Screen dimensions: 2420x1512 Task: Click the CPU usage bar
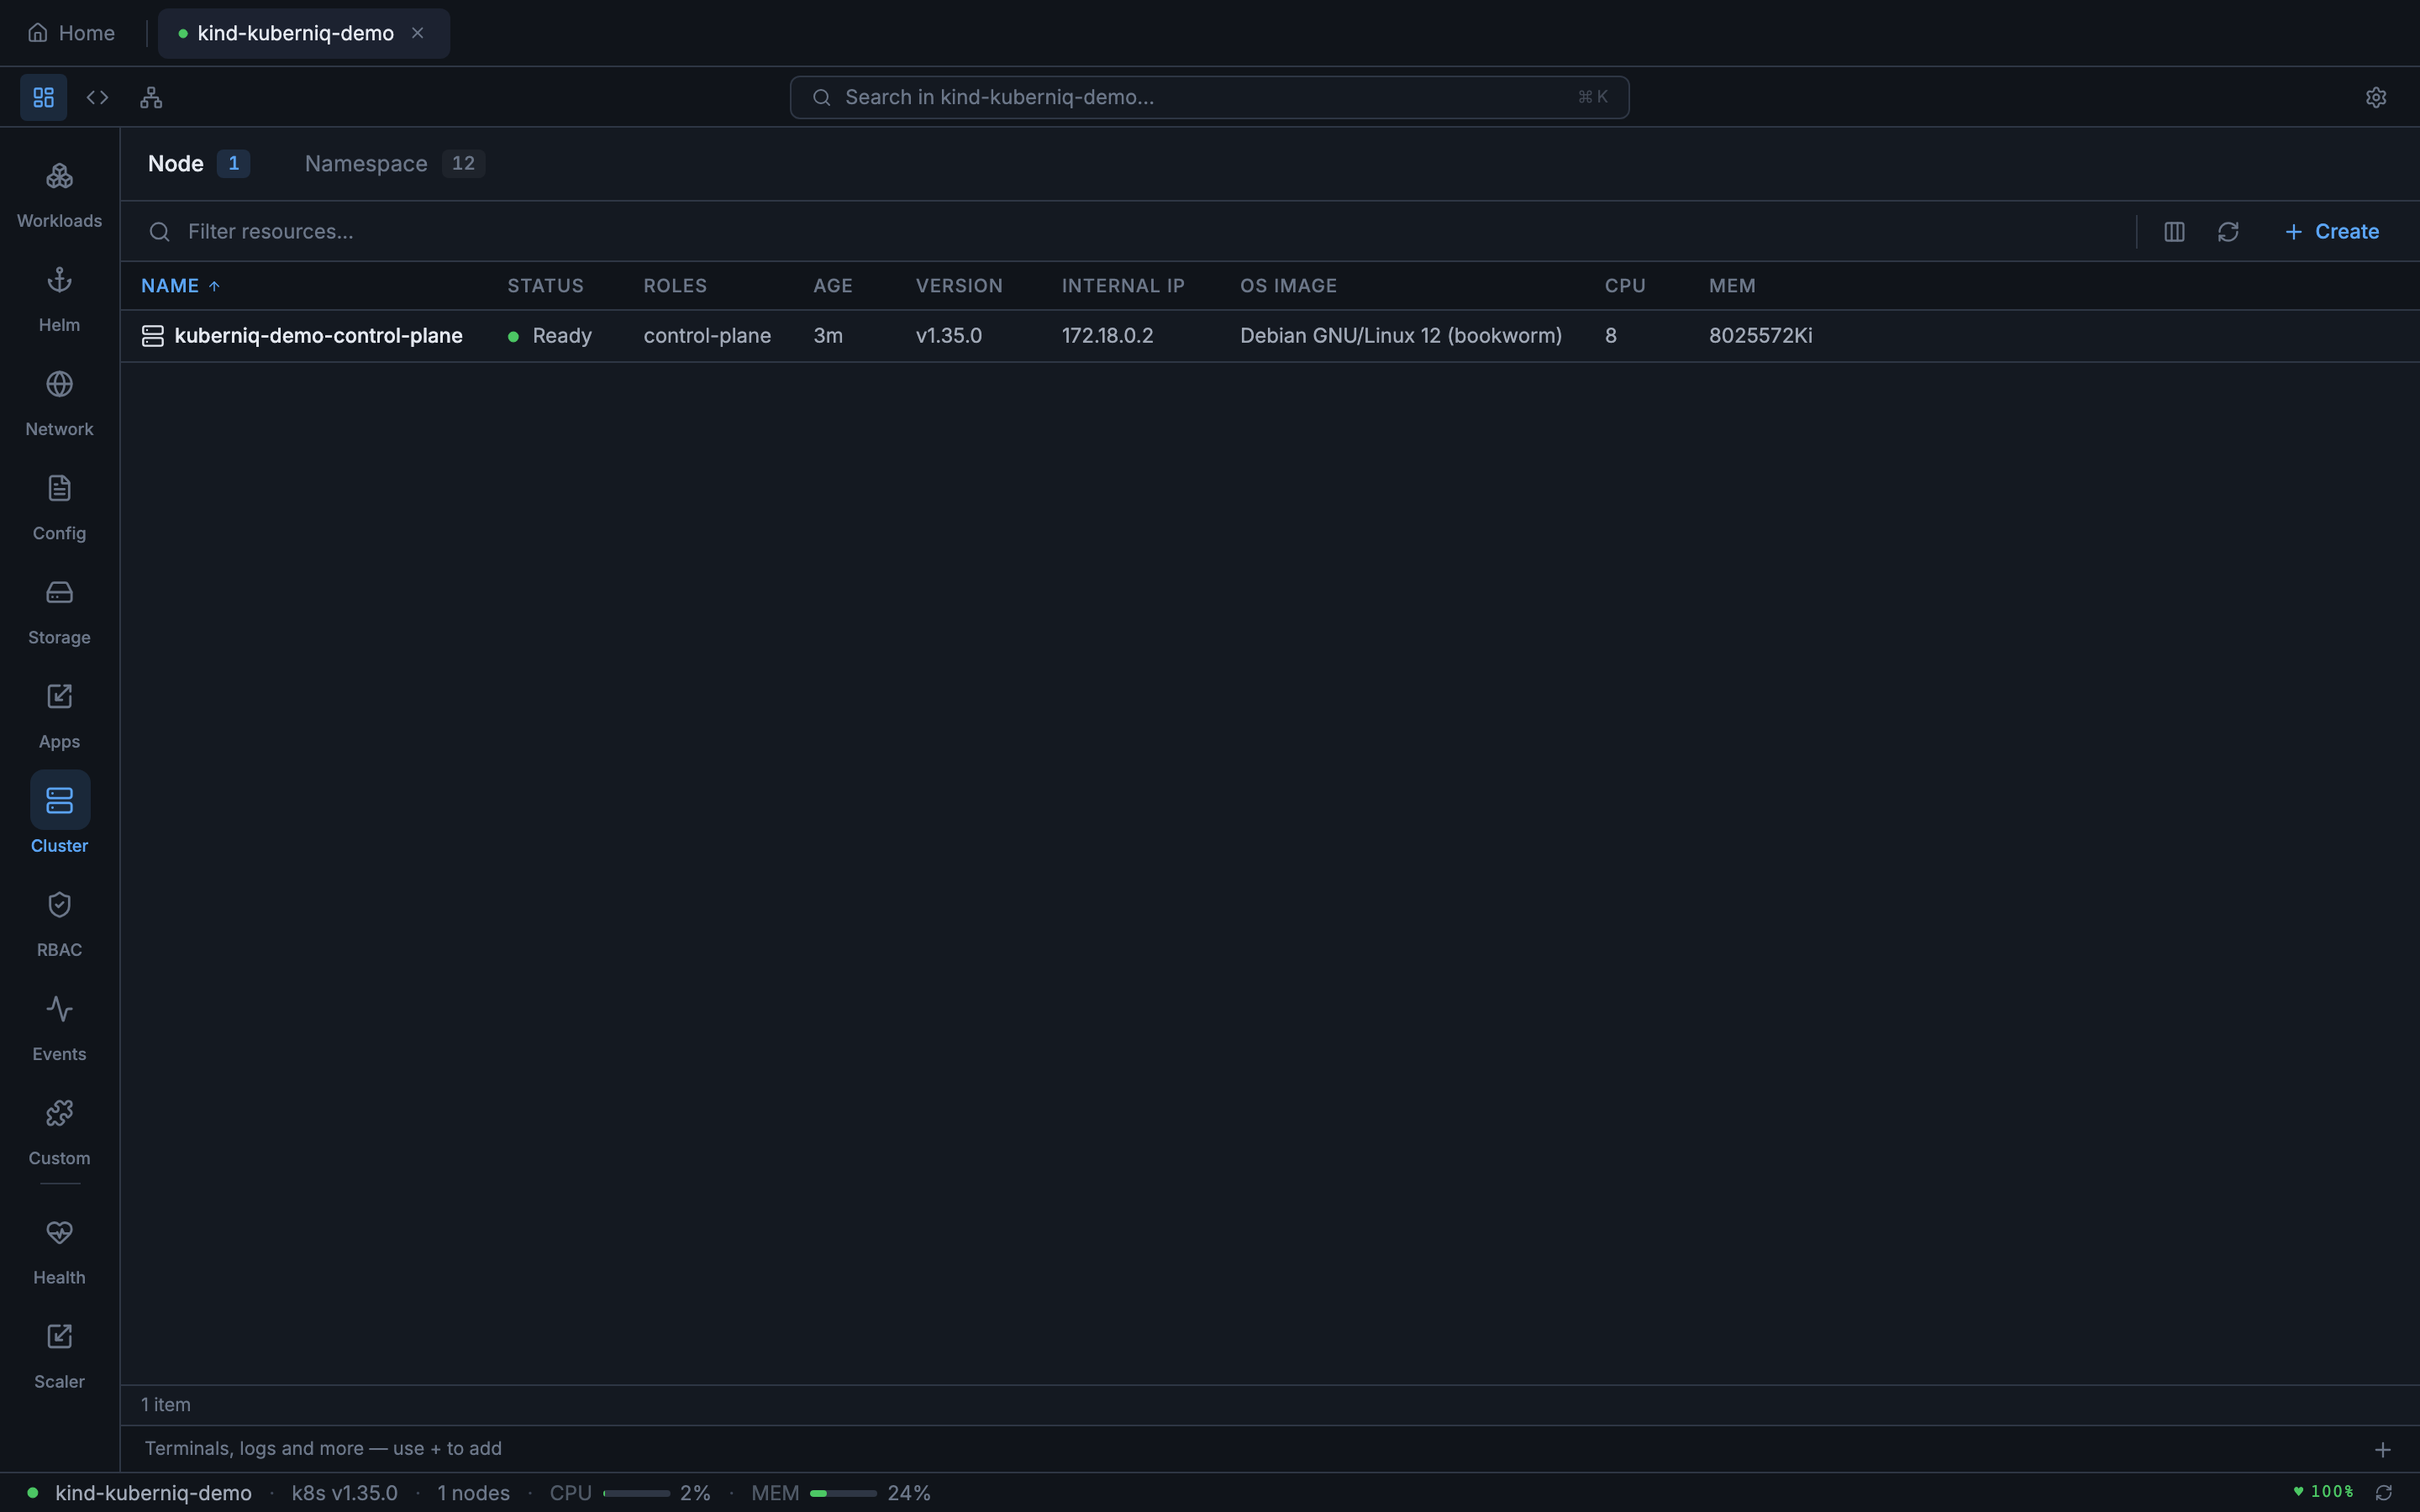[x=637, y=1492]
